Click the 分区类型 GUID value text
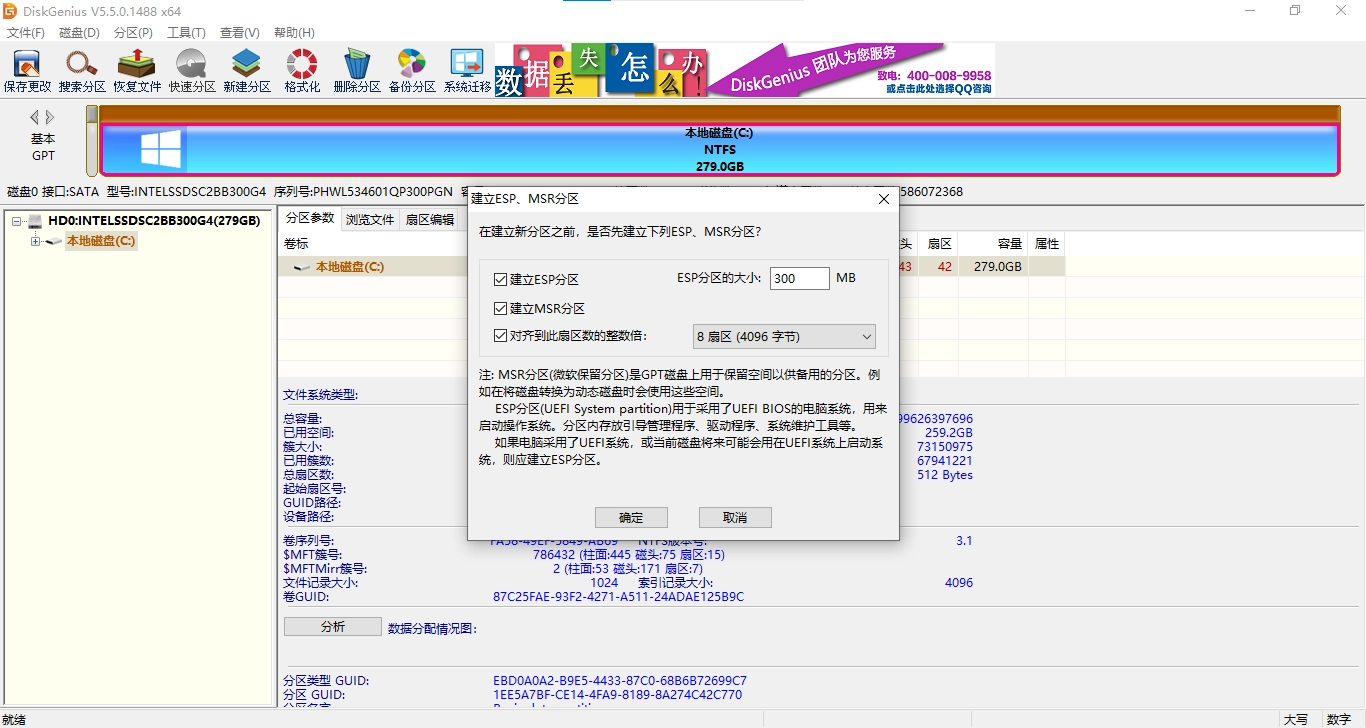Screen dimensions: 1366x728 click(620, 681)
